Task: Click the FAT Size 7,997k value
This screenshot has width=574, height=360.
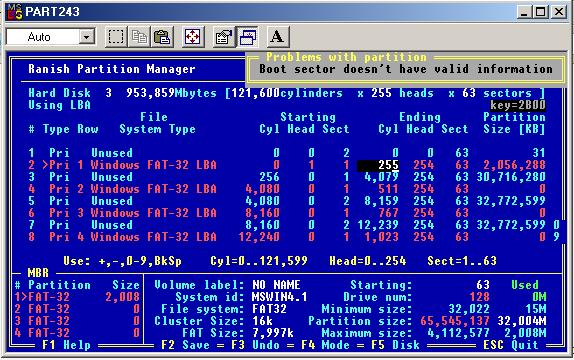Action: click(273, 333)
